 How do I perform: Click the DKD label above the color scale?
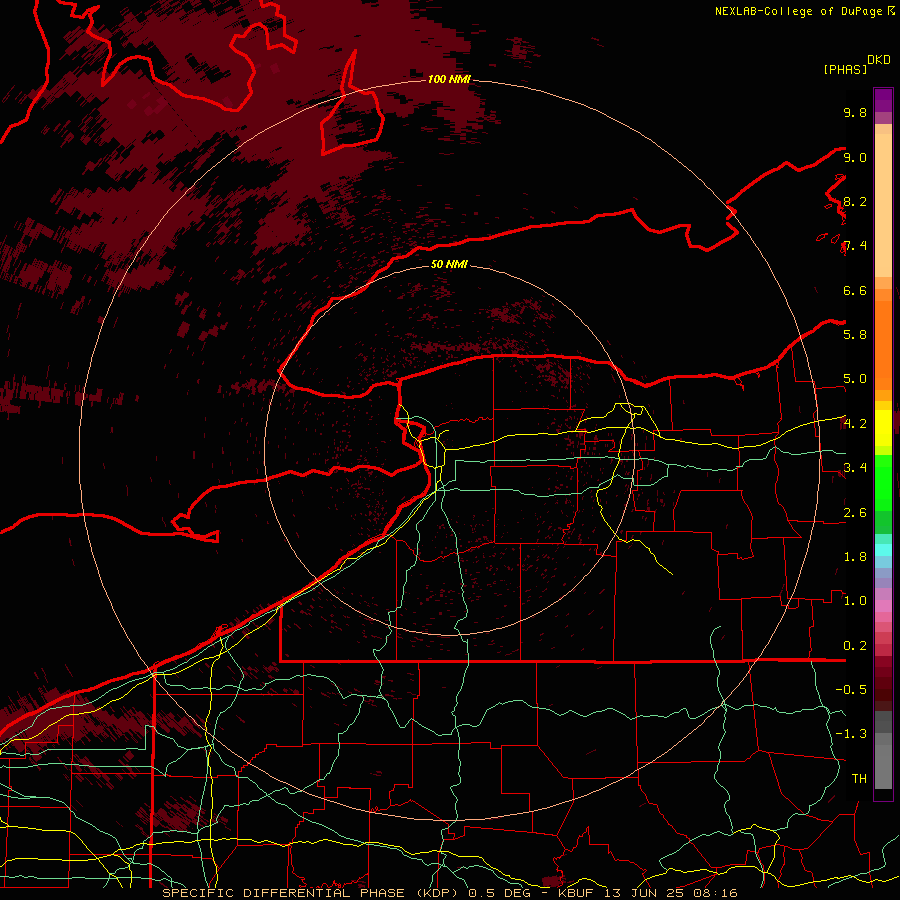click(879, 60)
